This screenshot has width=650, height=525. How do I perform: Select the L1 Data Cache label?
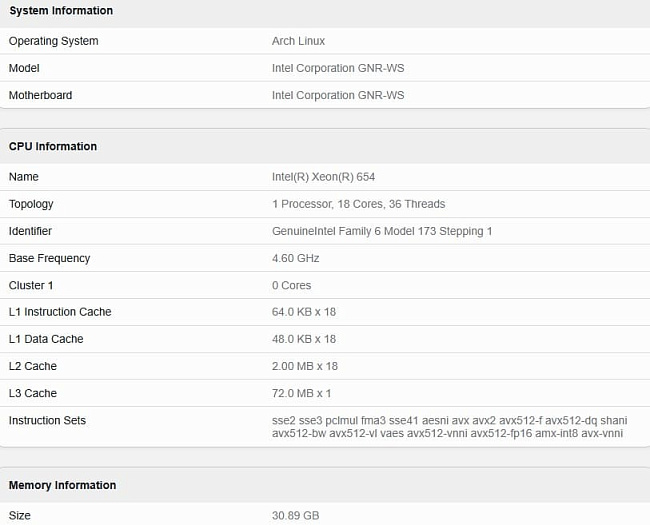[46, 339]
